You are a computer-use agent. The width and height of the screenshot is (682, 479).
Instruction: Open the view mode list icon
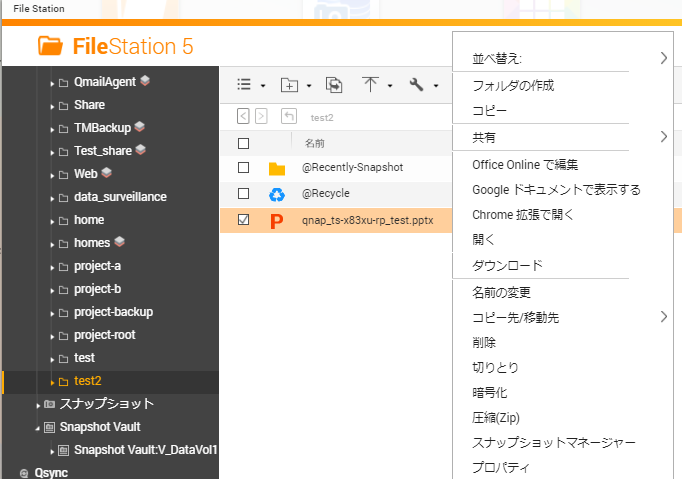[244, 85]
